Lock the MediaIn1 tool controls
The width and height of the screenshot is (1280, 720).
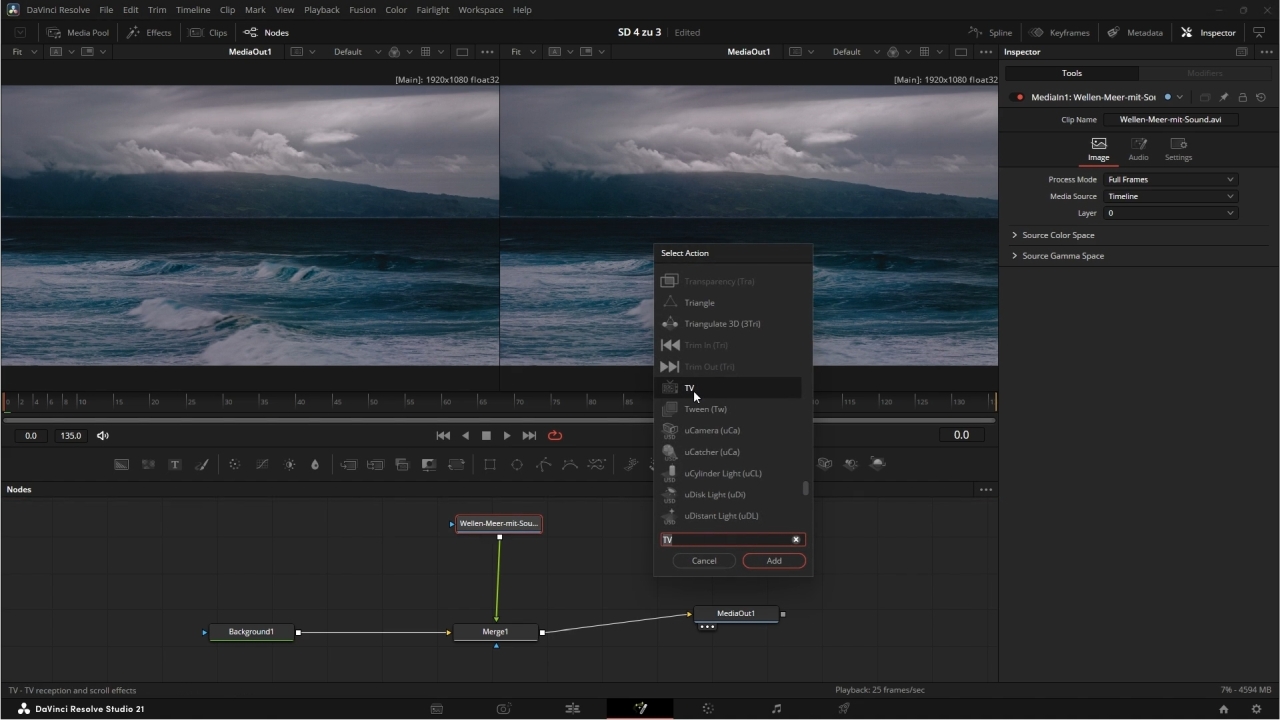[x=1242, y=97]
